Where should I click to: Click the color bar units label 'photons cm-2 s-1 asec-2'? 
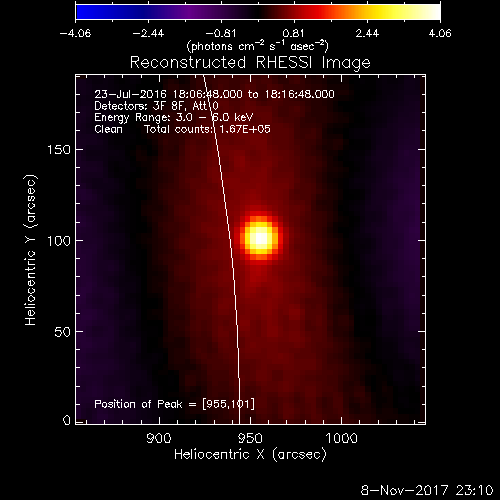[x=258, y=46]
